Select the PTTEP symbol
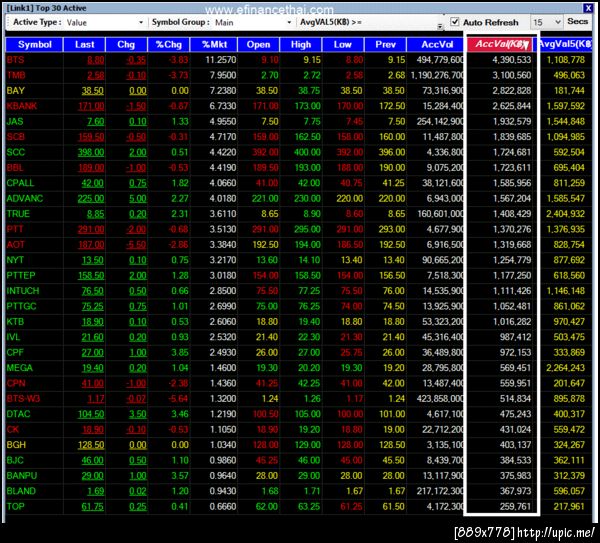 click(21, 276)
